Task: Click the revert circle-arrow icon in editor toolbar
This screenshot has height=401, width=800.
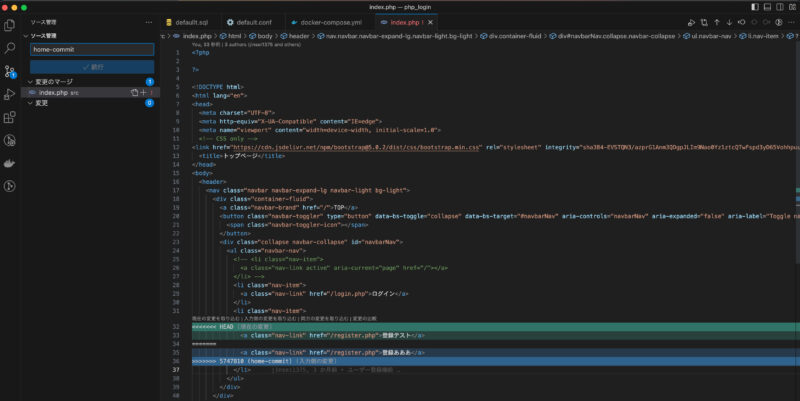Action: 741,22
